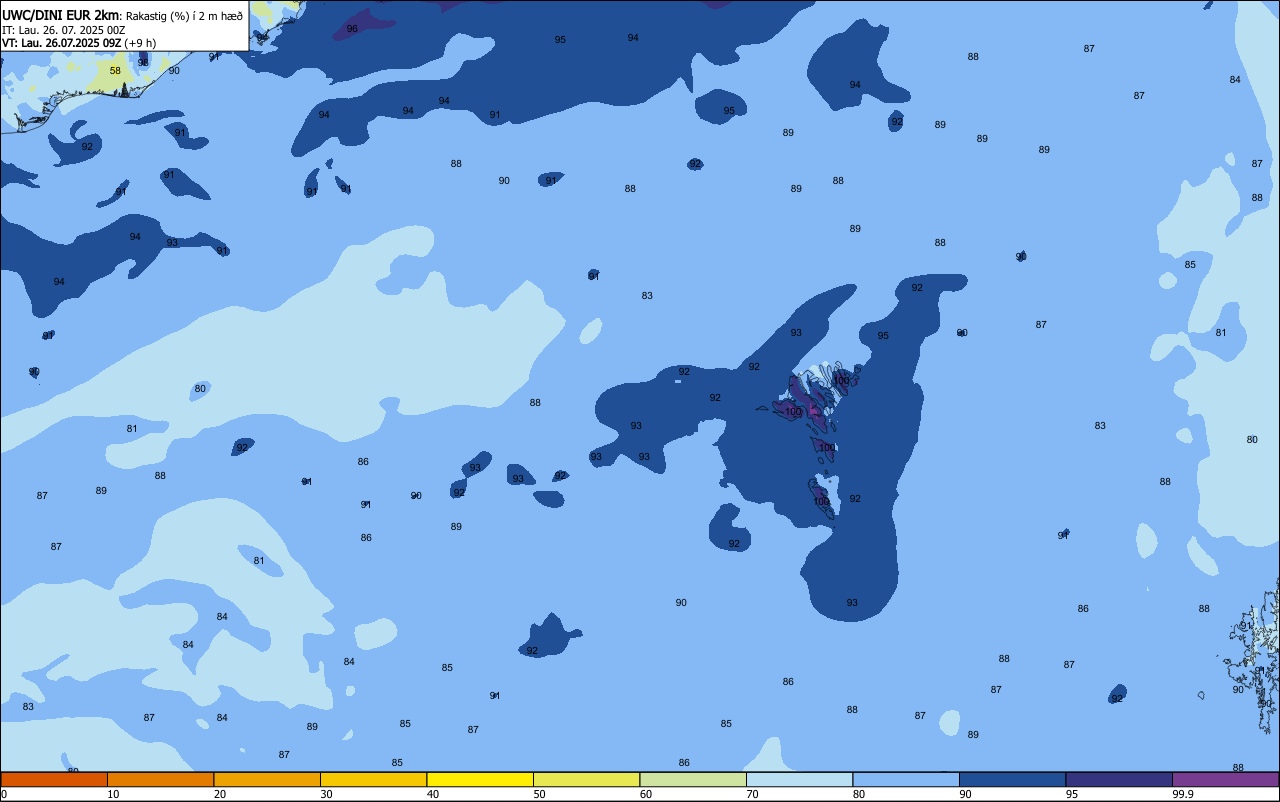Select the 30–40 golden legend swatch
Screen dimensions: 1280x802
[373, 780]
